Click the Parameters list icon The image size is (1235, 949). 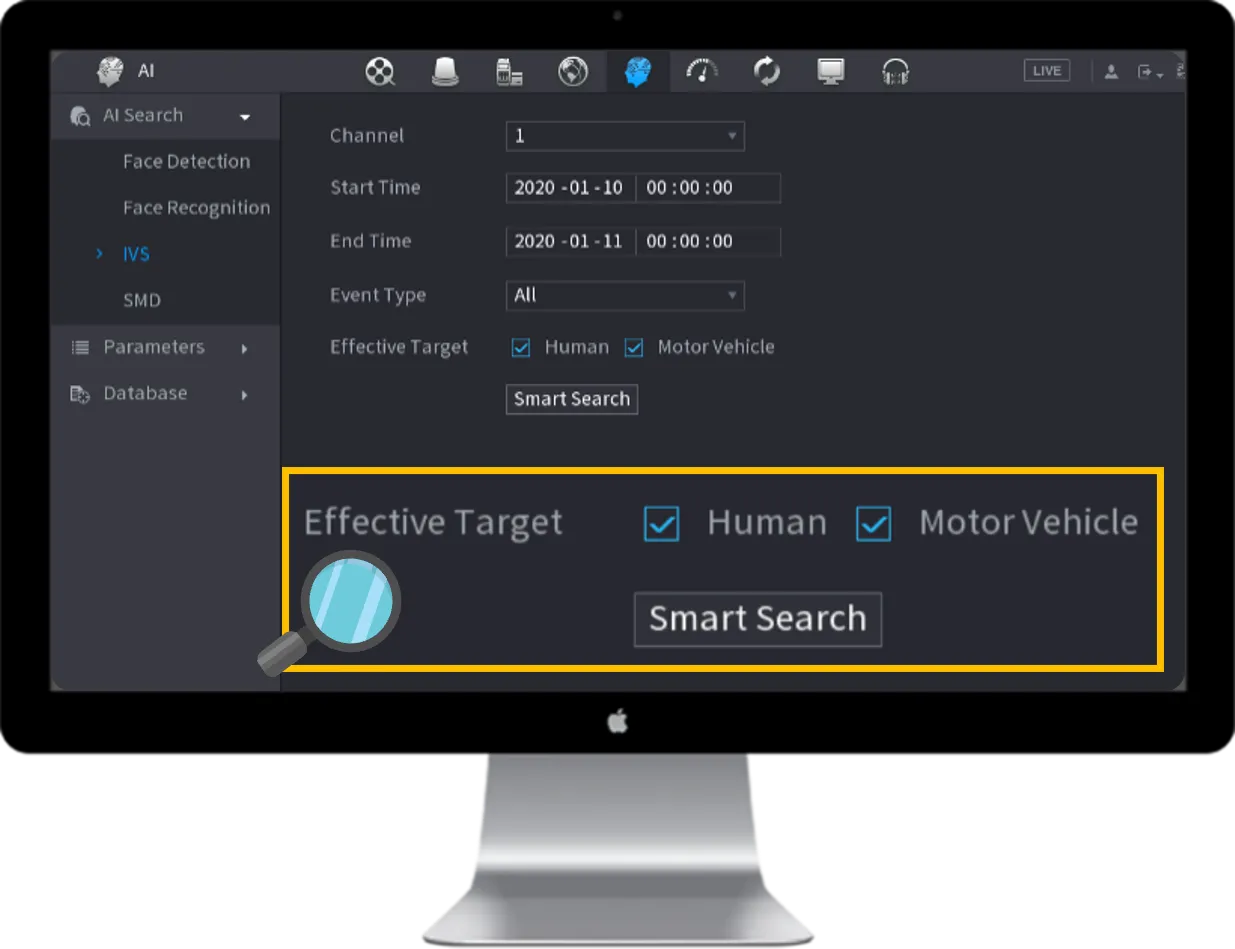click(x=80, y=347)
